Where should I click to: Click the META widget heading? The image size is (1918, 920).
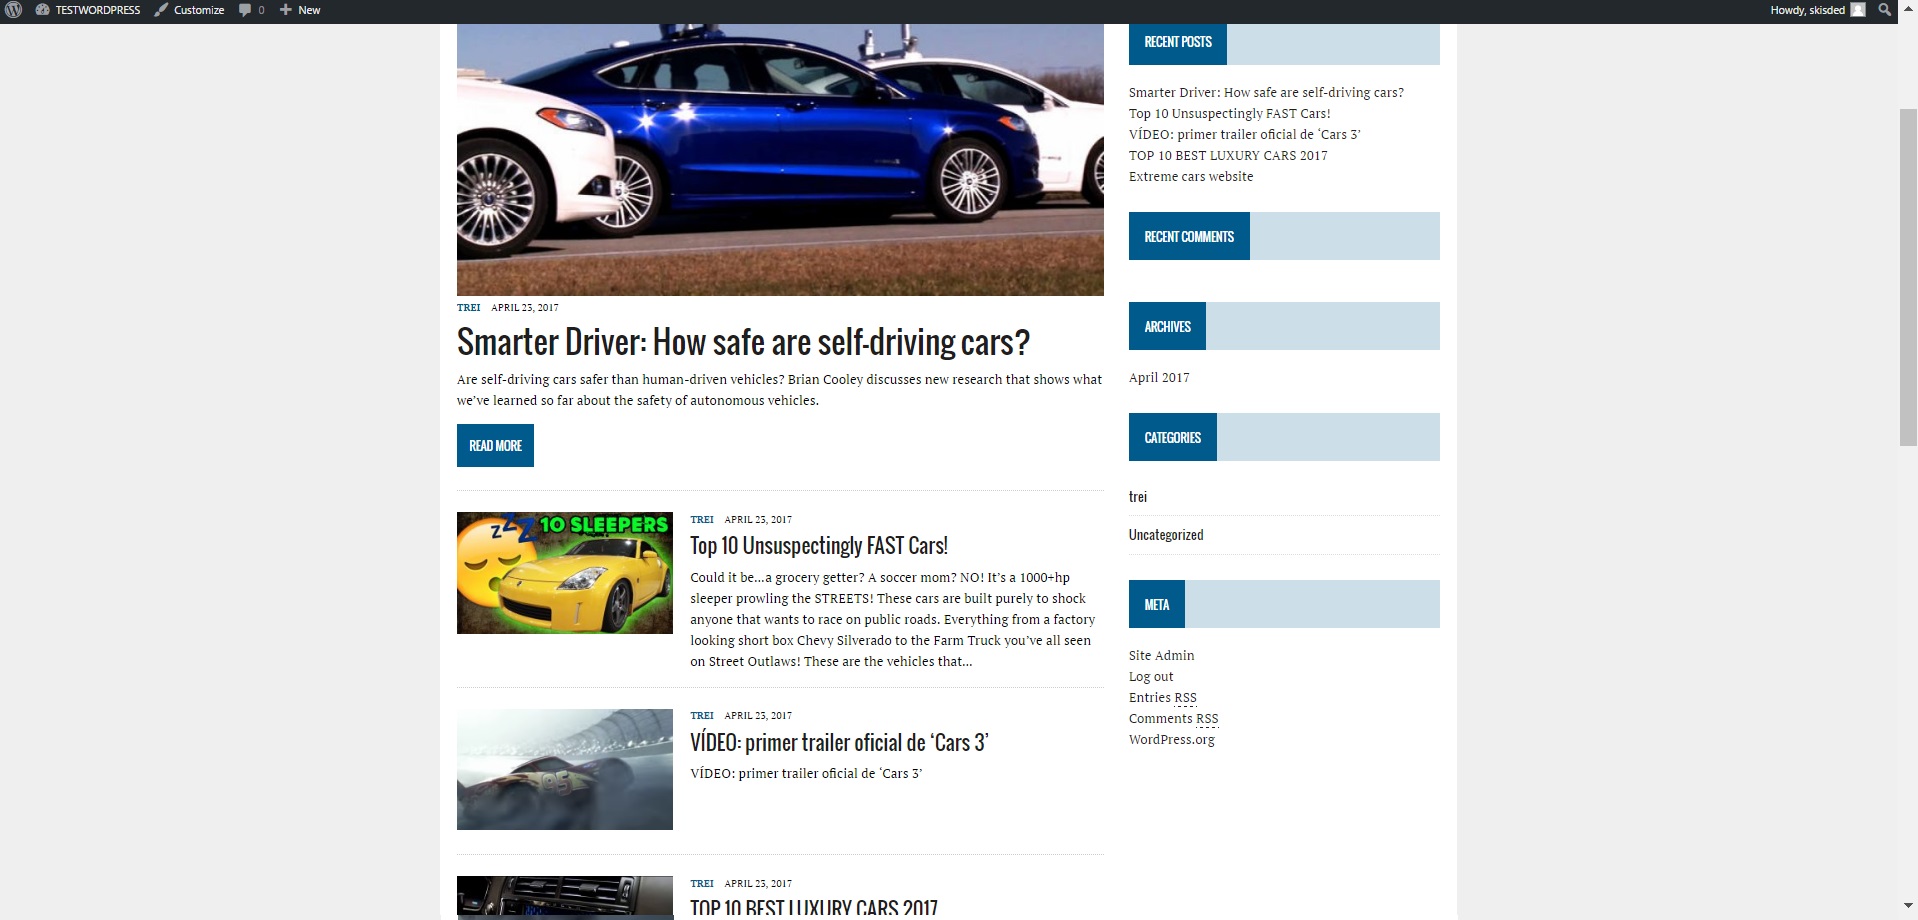[1157, 605]
